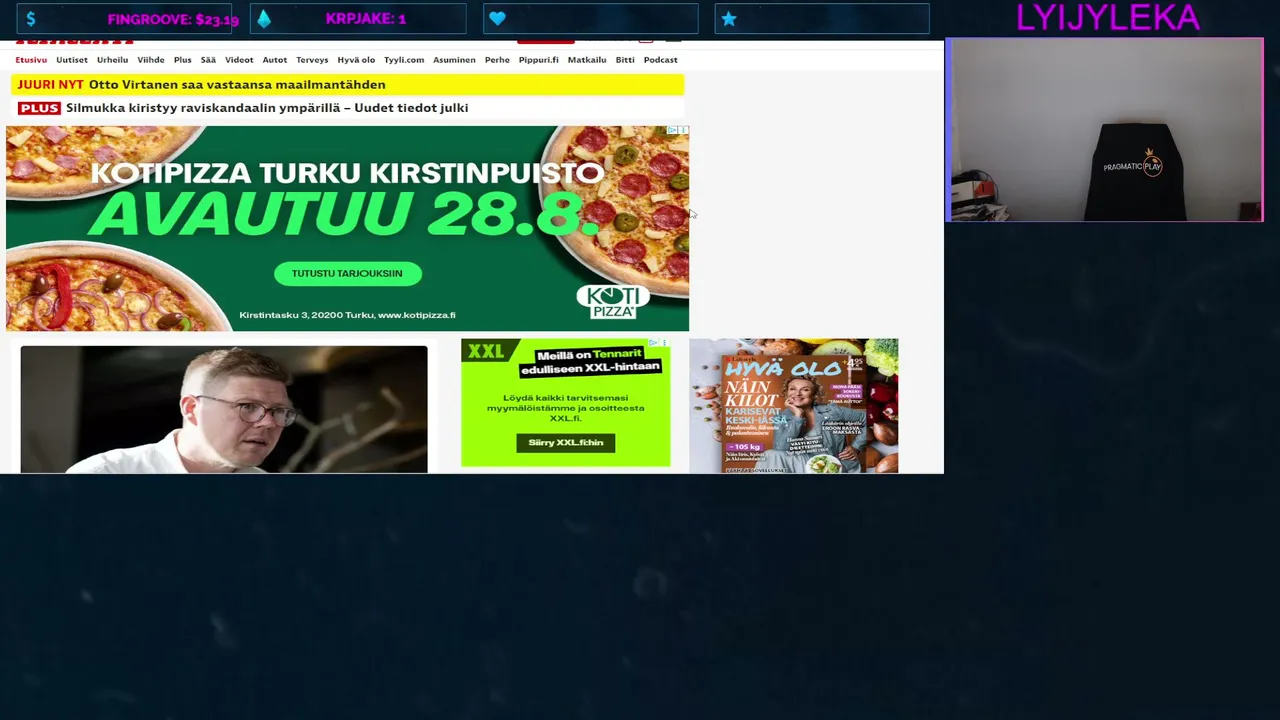Screen dimensions: 1280x720
Task: Open the Videot section
Action: point(239,60)
